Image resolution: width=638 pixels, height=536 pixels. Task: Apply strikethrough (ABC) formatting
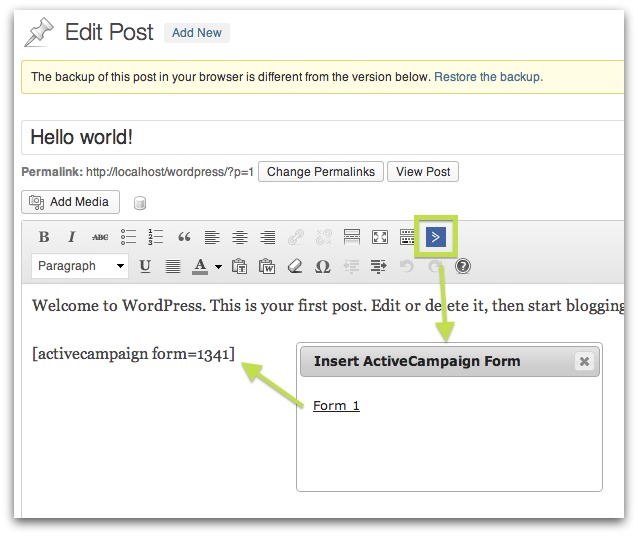[x=100, y=237]
